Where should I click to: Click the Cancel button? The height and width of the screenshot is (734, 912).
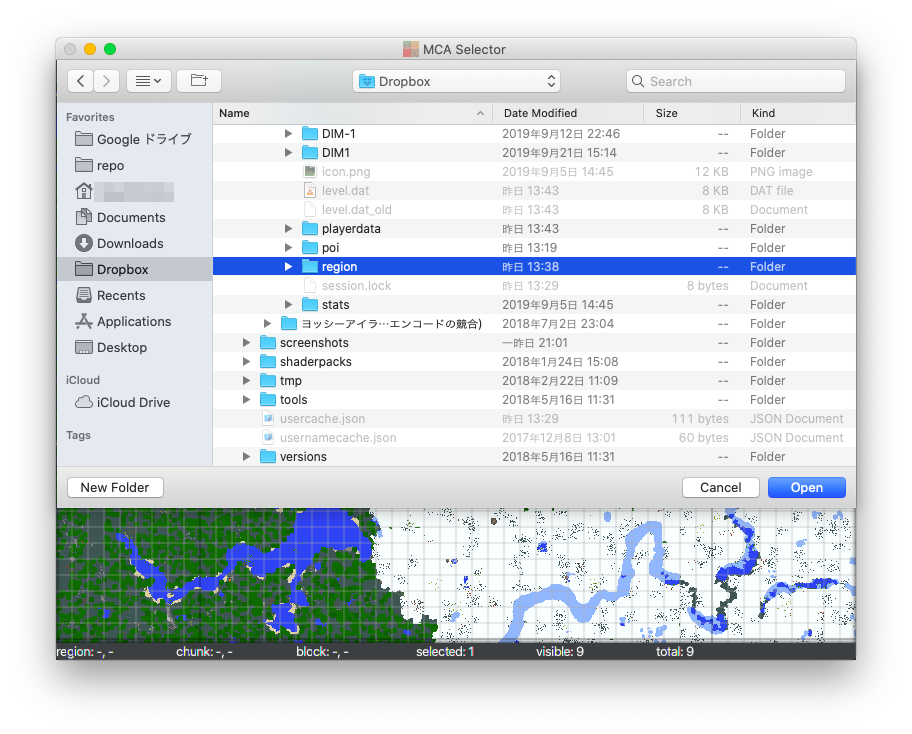point(720,487)
